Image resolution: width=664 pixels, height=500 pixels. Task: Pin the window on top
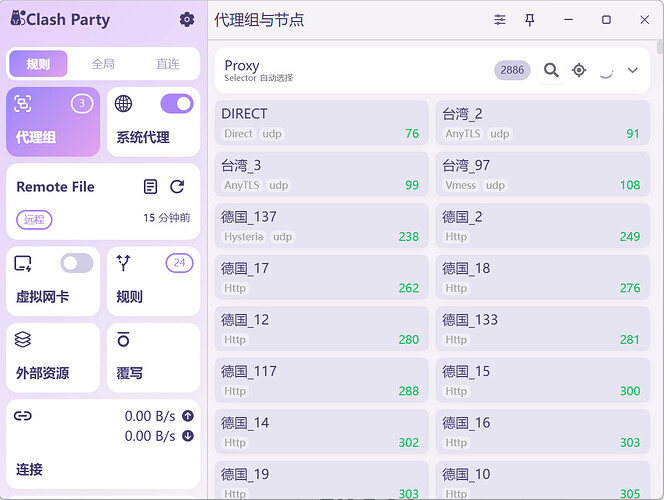tap(529, 19)
